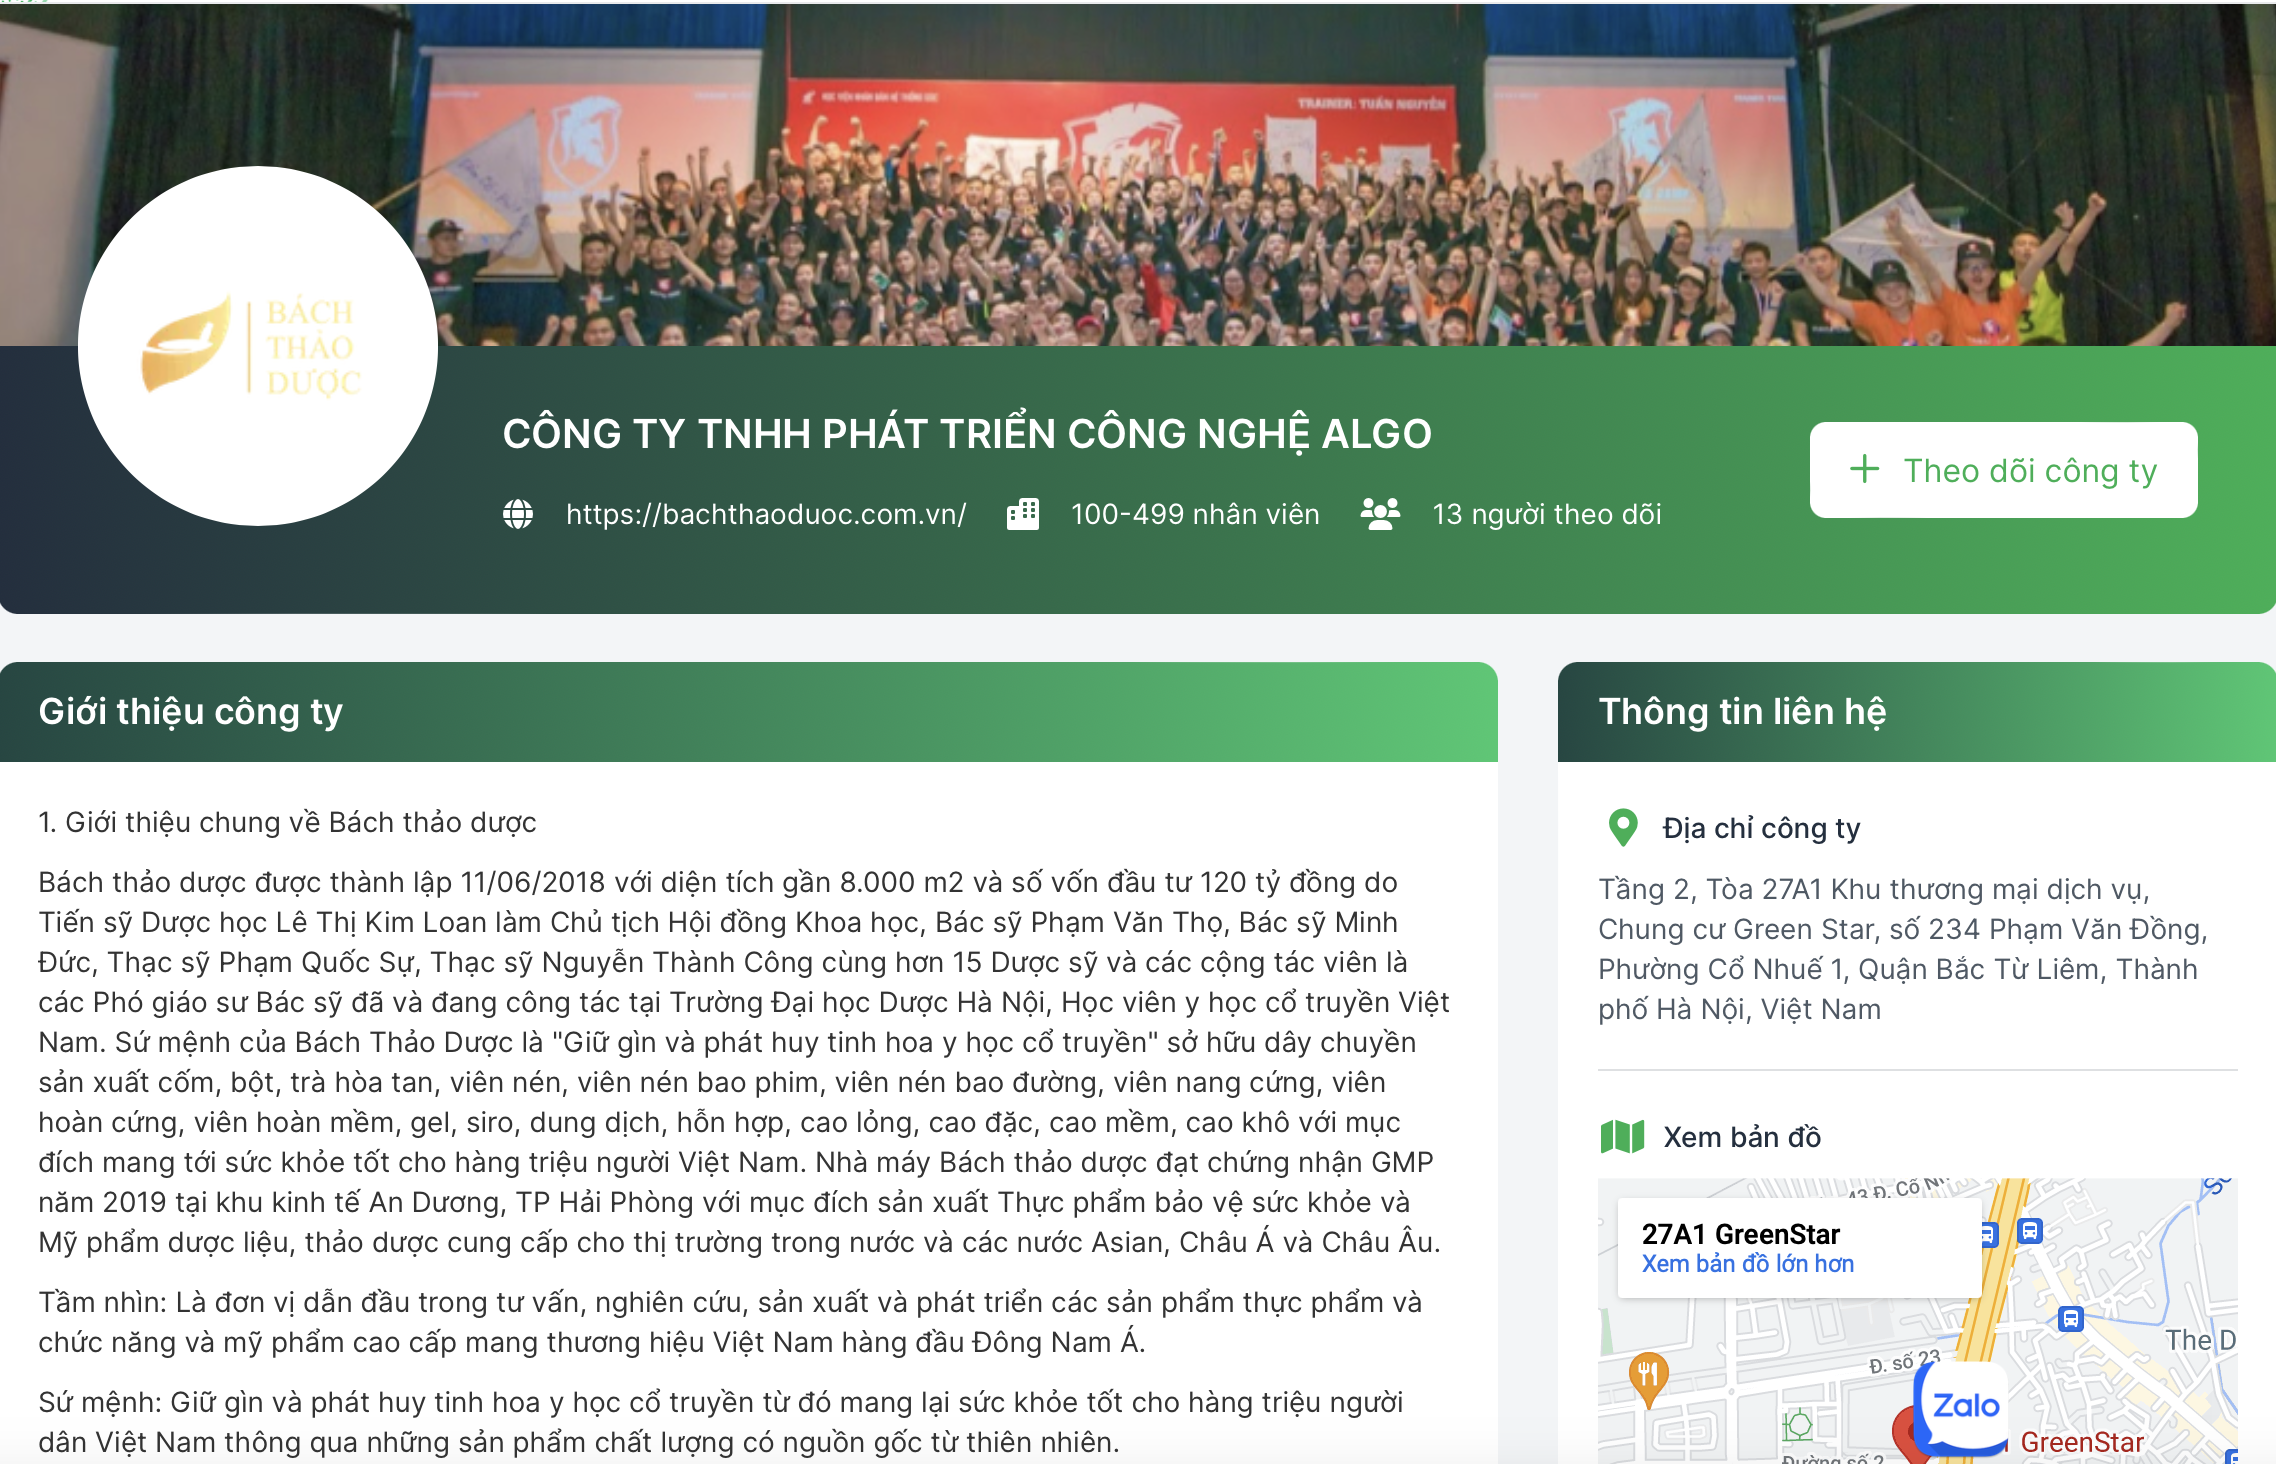Open Xem bản đồ lớn hơn link
This screenshot has height=1464, width=2276.
coord(1747,1264)
